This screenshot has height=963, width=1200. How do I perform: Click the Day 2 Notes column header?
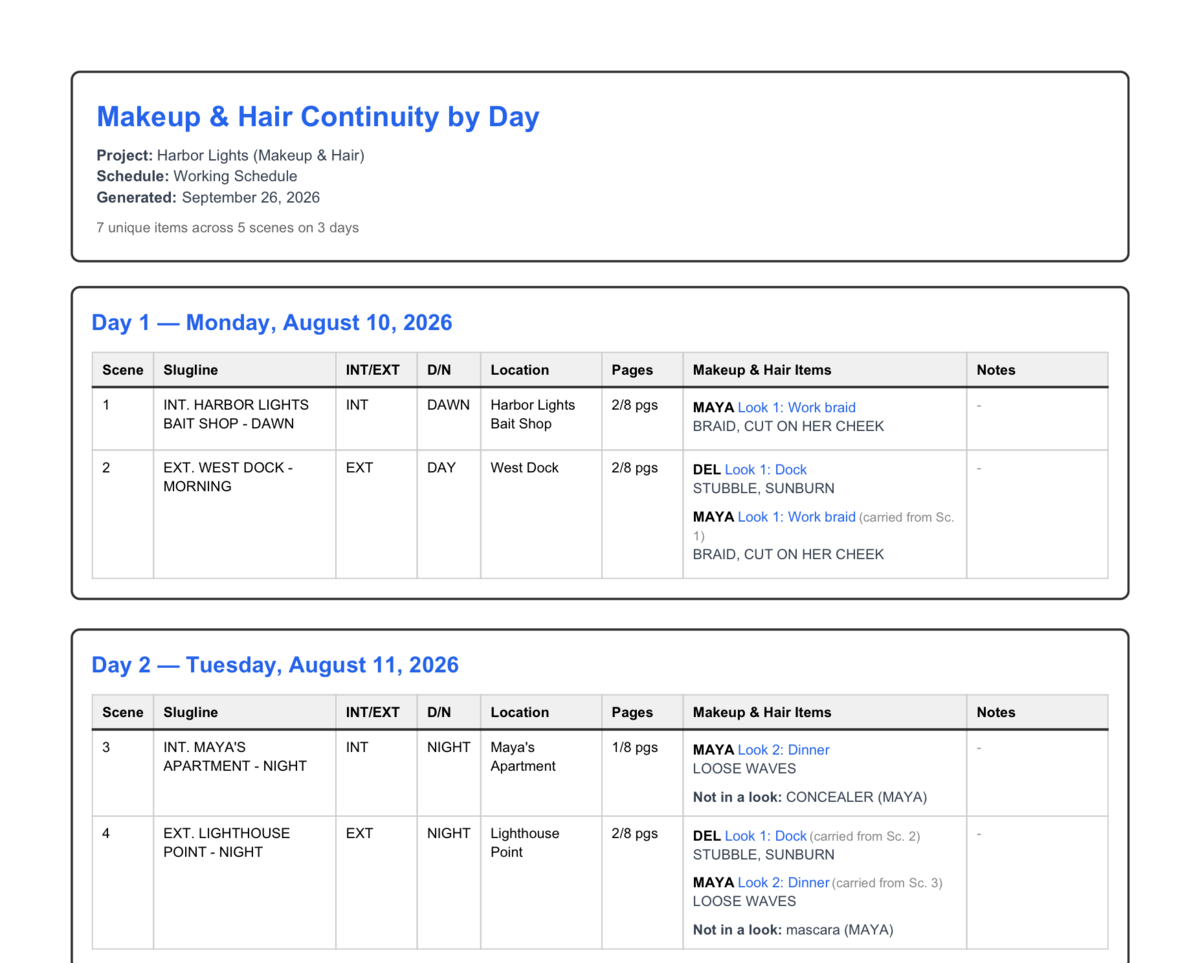point(1037,713)
